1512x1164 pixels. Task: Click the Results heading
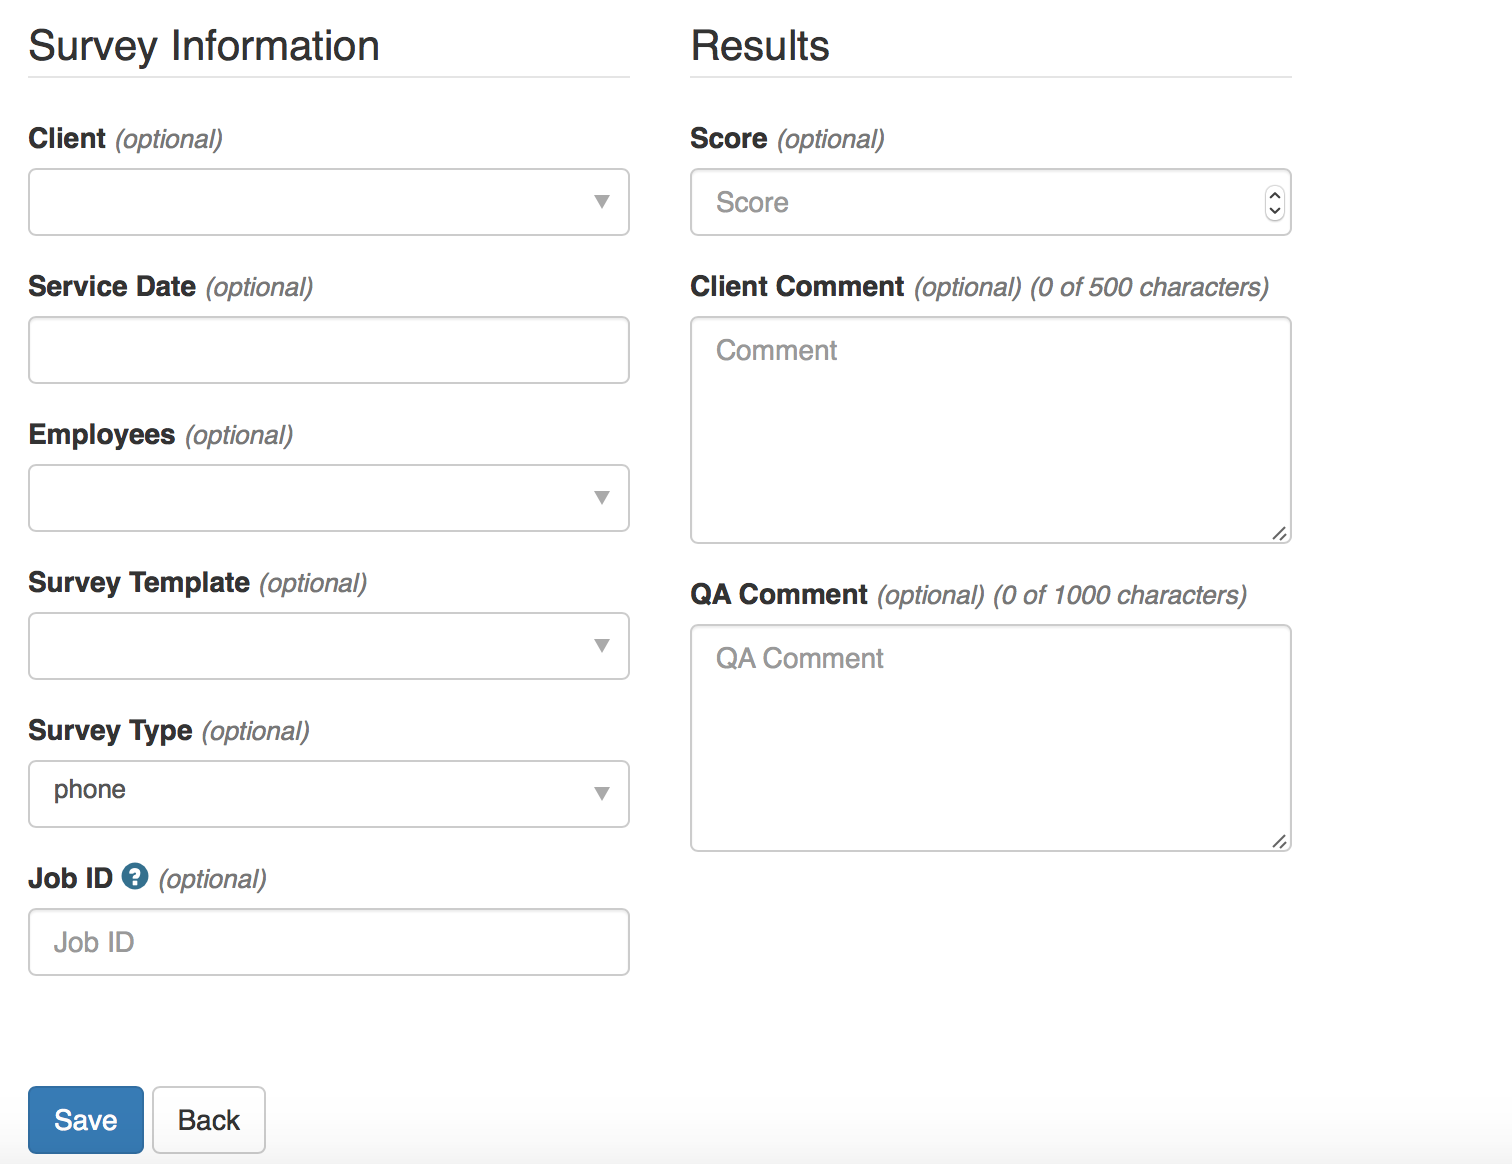point(760,46)
